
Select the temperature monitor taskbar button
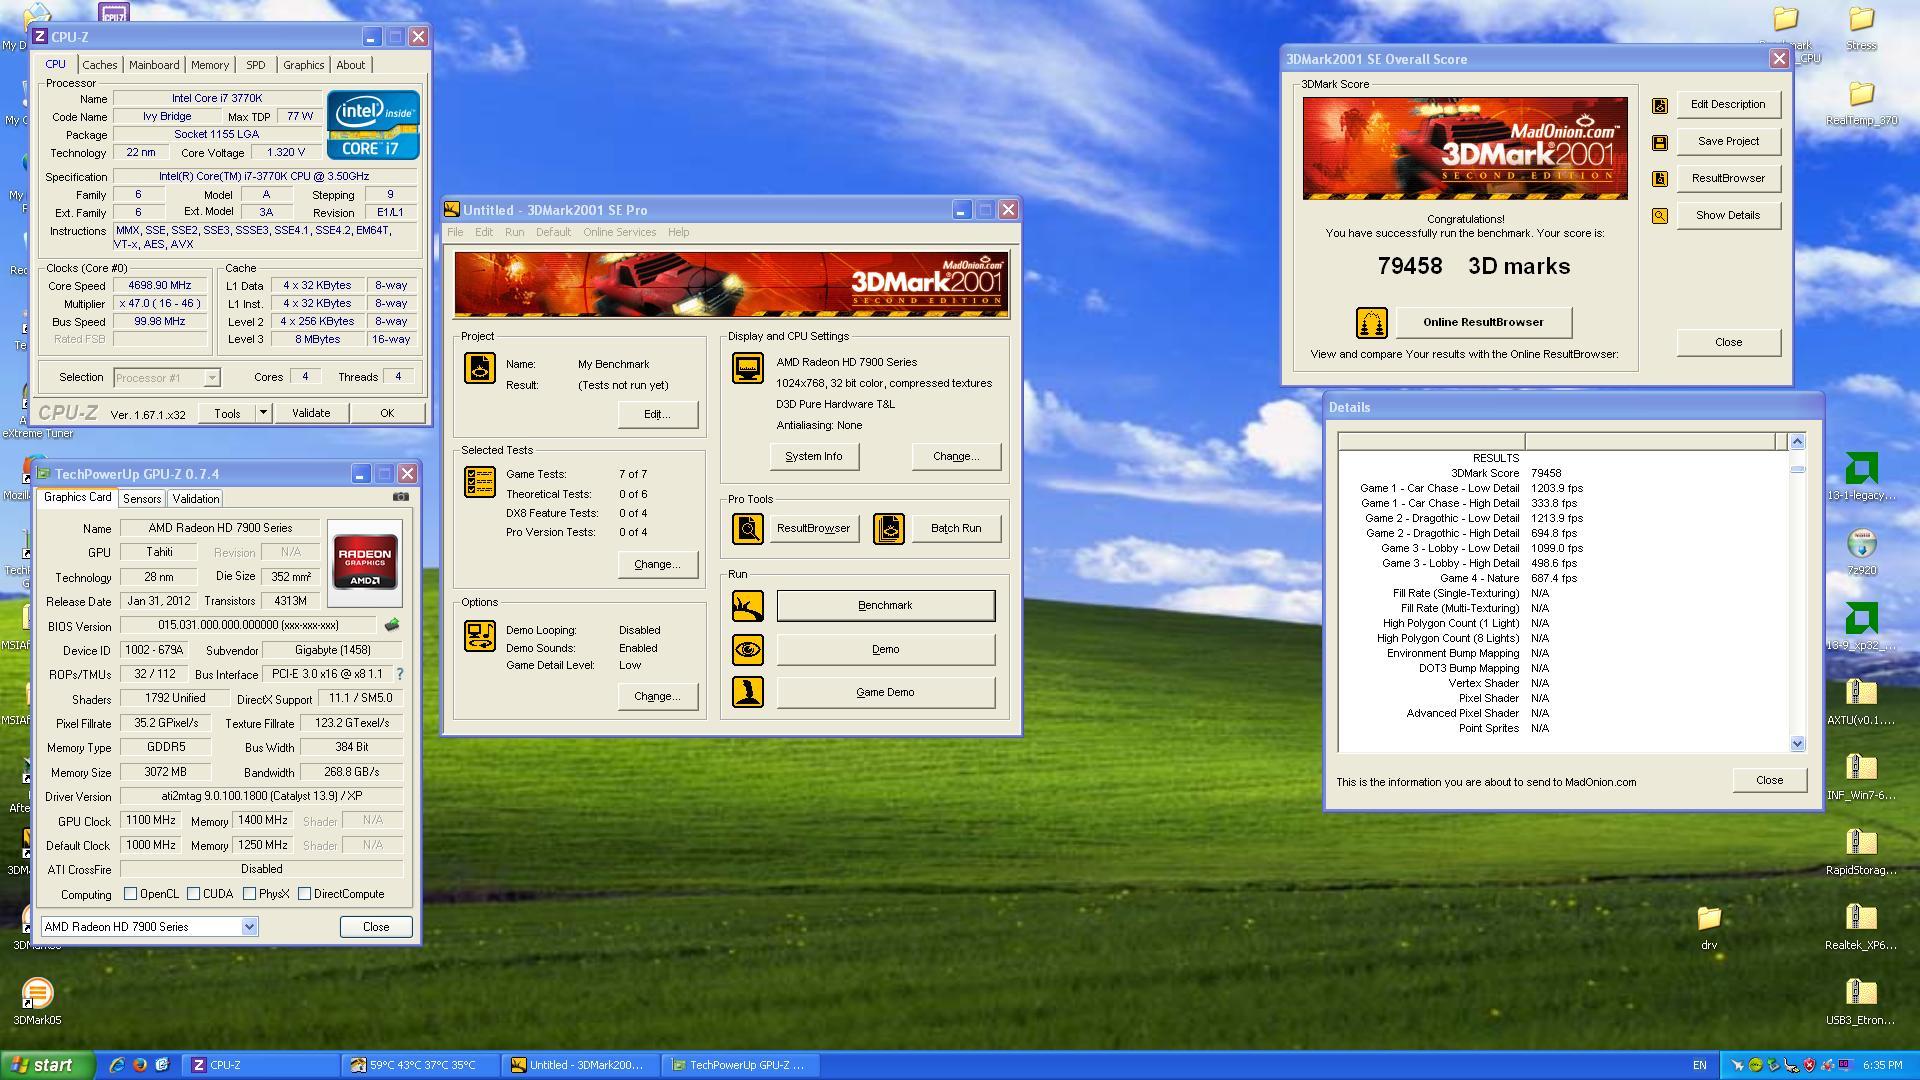pos(422,1065)
